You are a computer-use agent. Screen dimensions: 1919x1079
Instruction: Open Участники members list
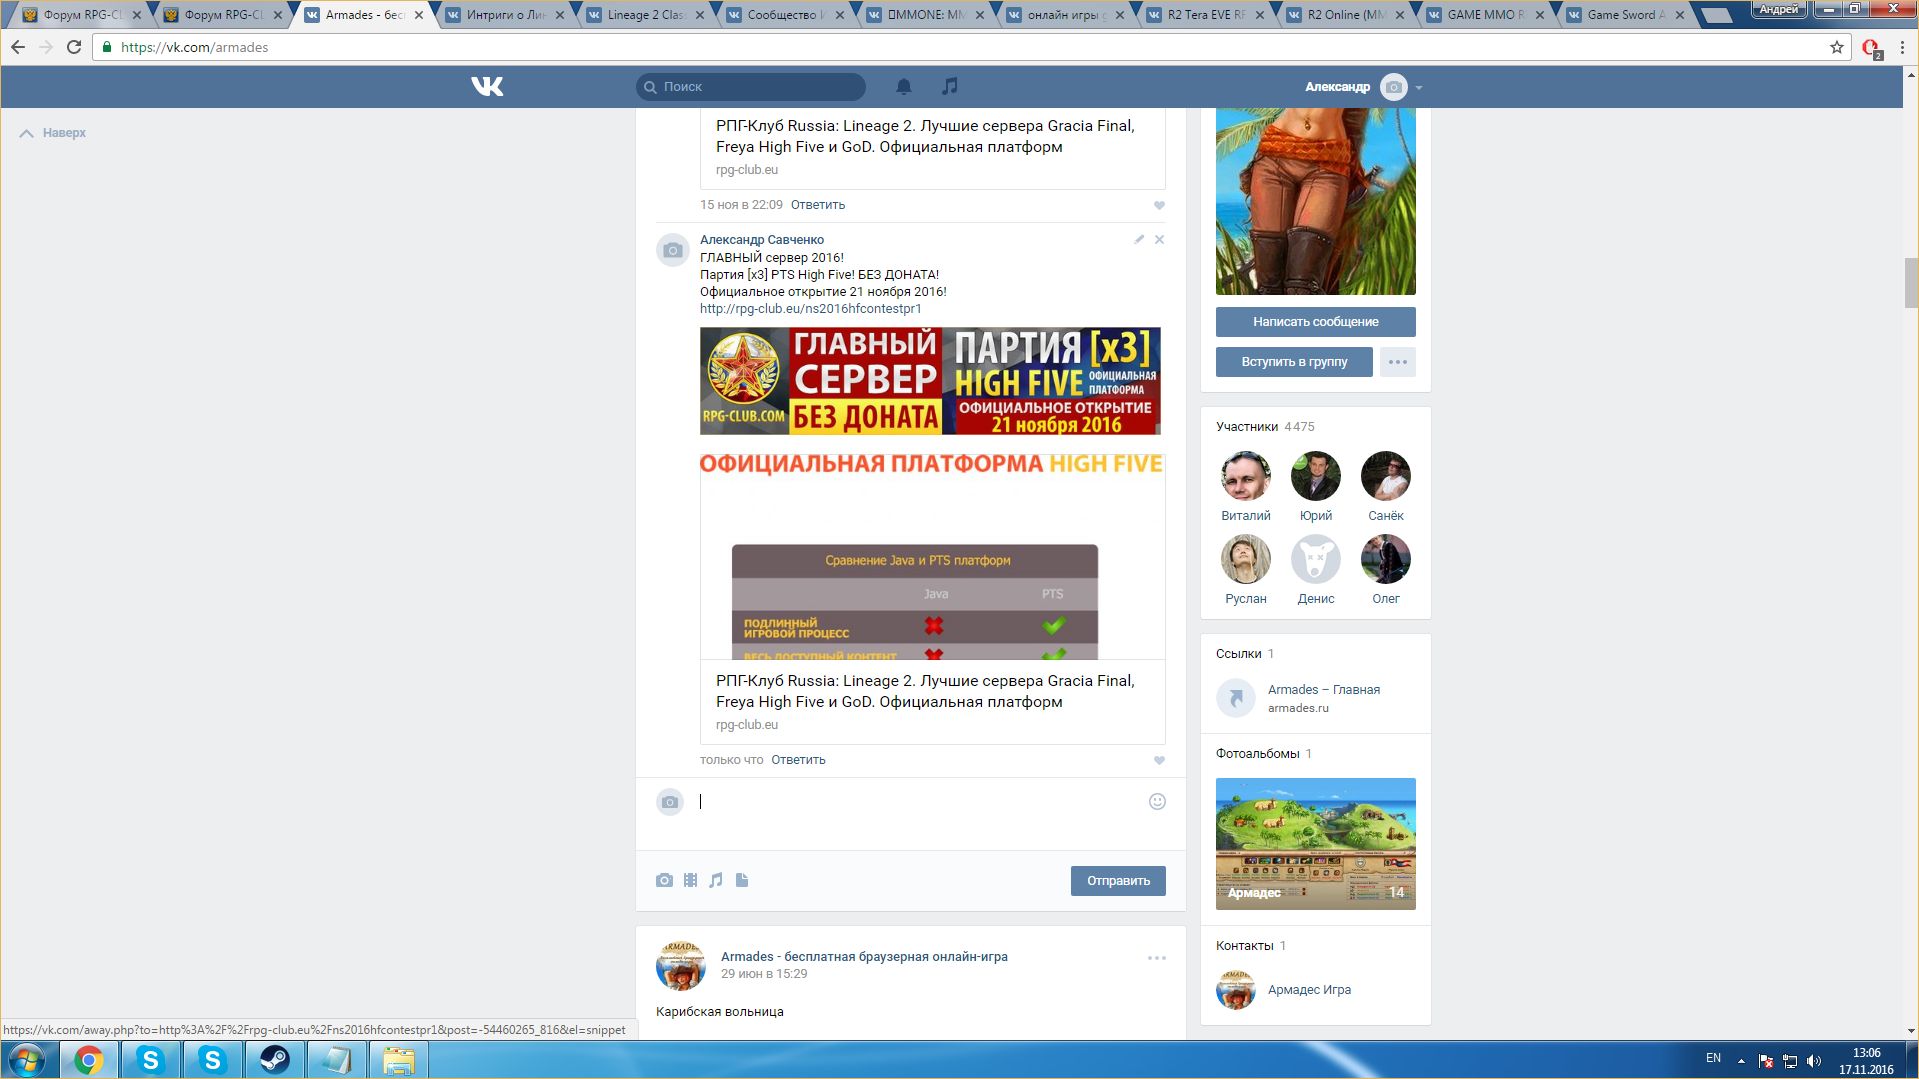pos(1247,427)
